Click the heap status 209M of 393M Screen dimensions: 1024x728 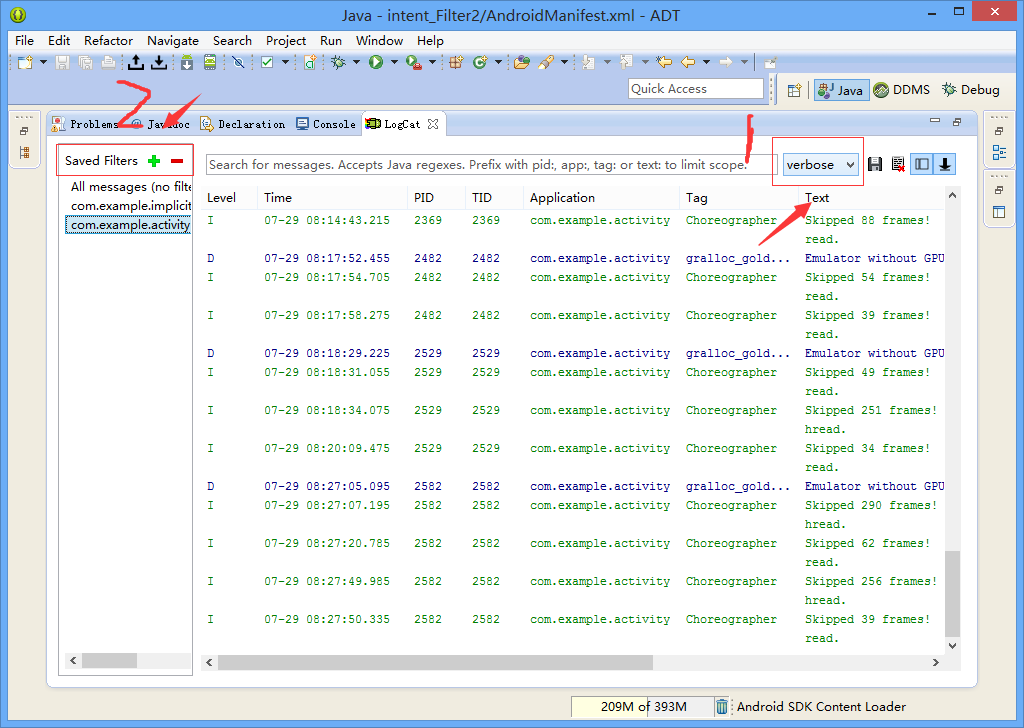tap(643, 706)
